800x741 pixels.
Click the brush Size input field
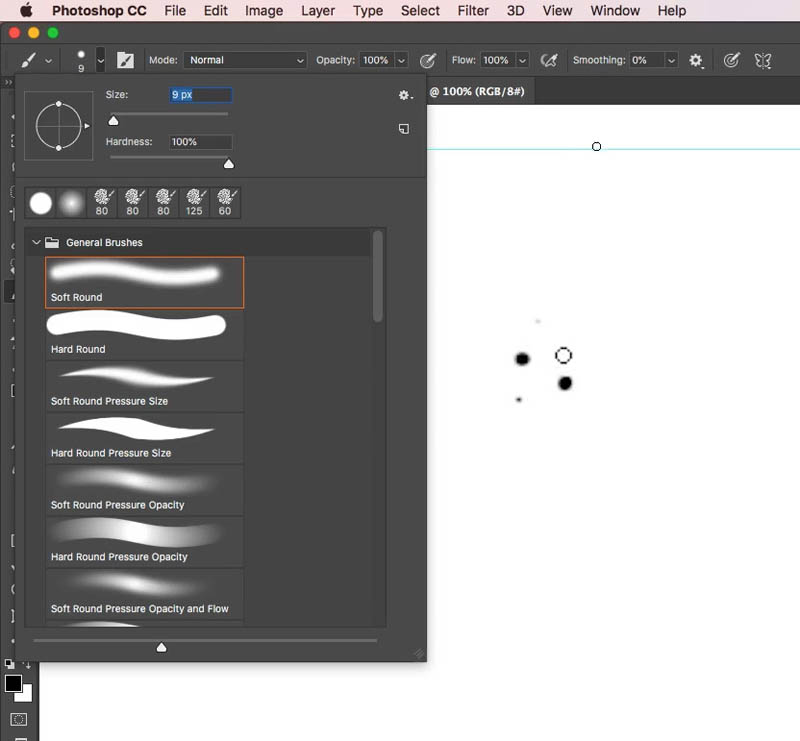(201, 95)
